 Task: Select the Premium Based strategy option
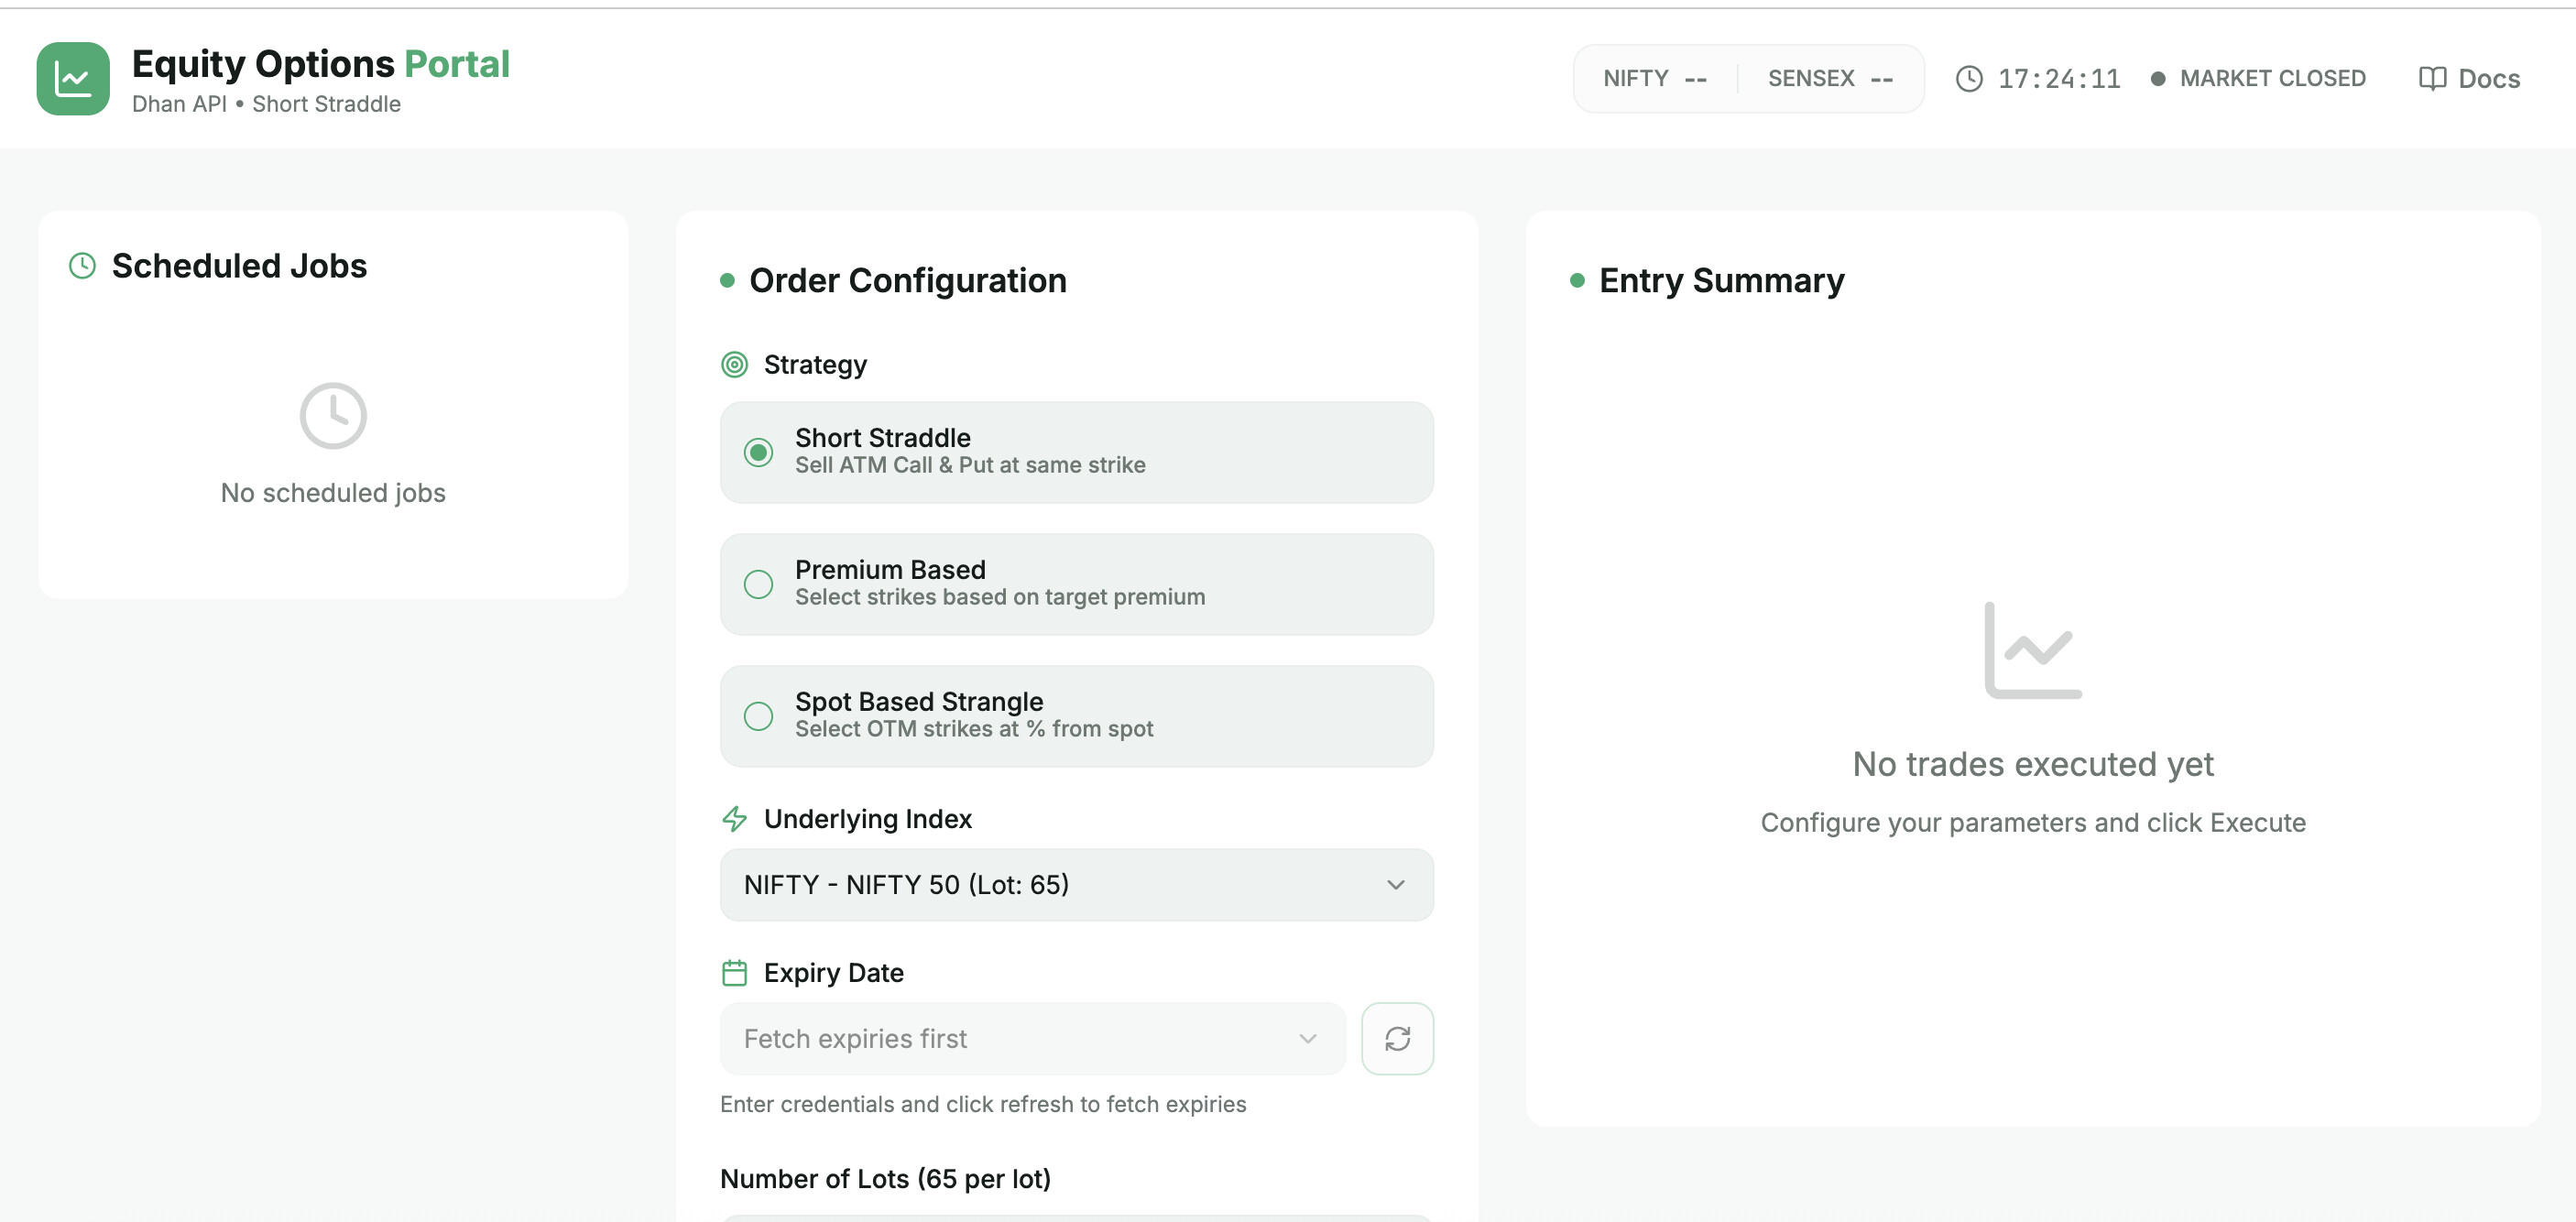[x=758, y=585]
